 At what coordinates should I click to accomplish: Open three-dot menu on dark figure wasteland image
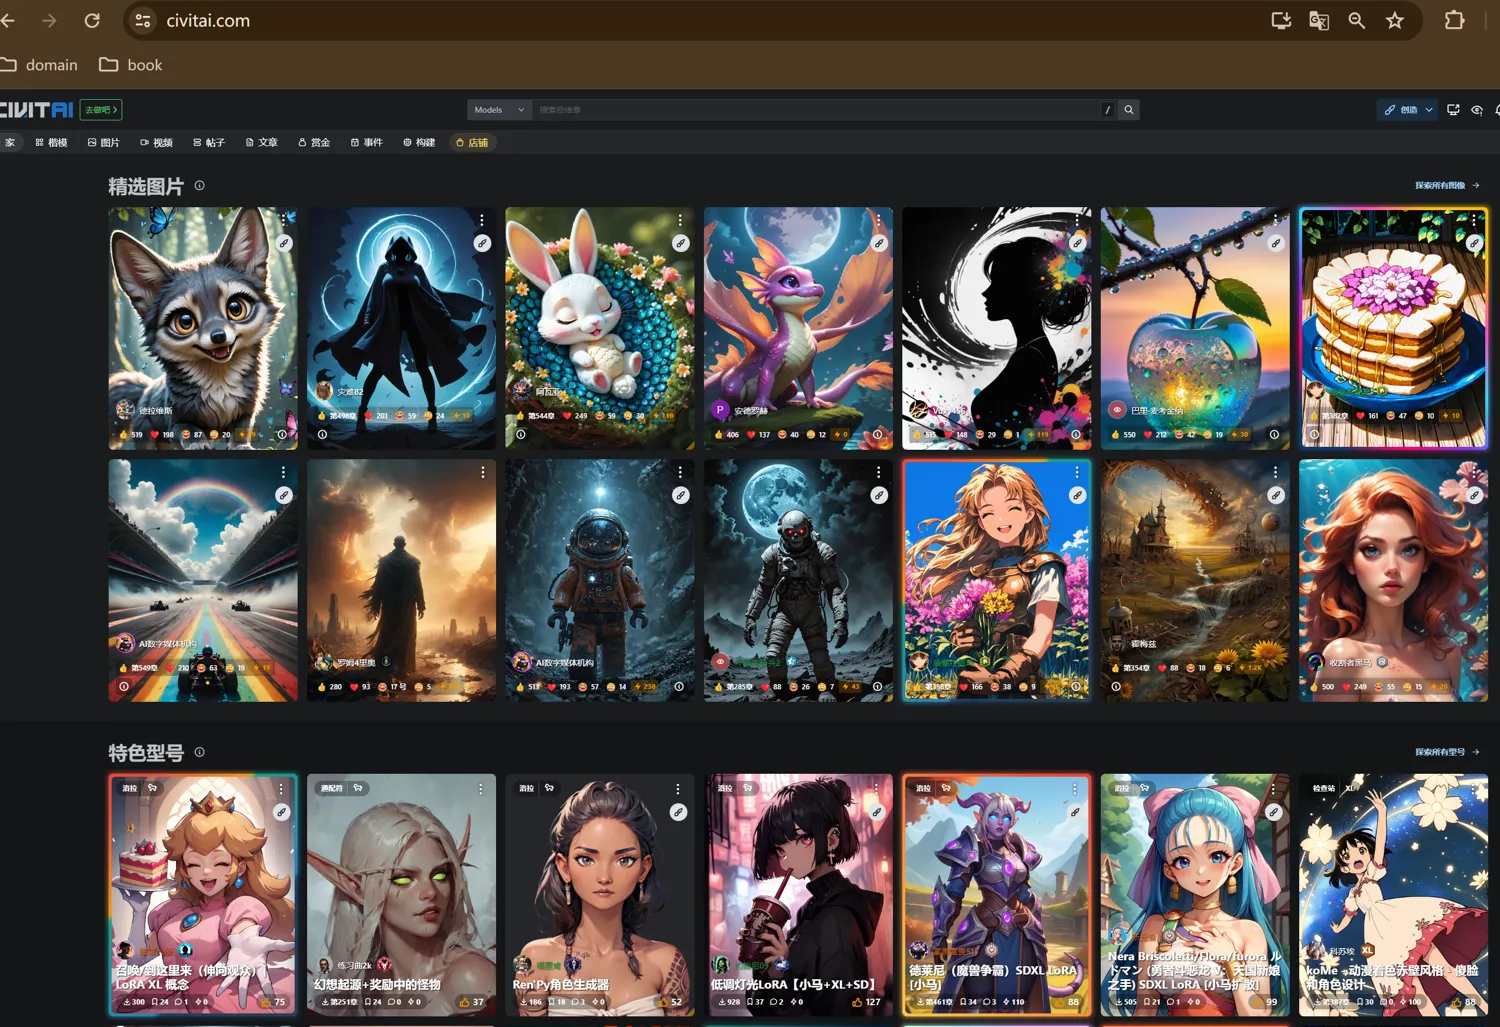(482, 473)
